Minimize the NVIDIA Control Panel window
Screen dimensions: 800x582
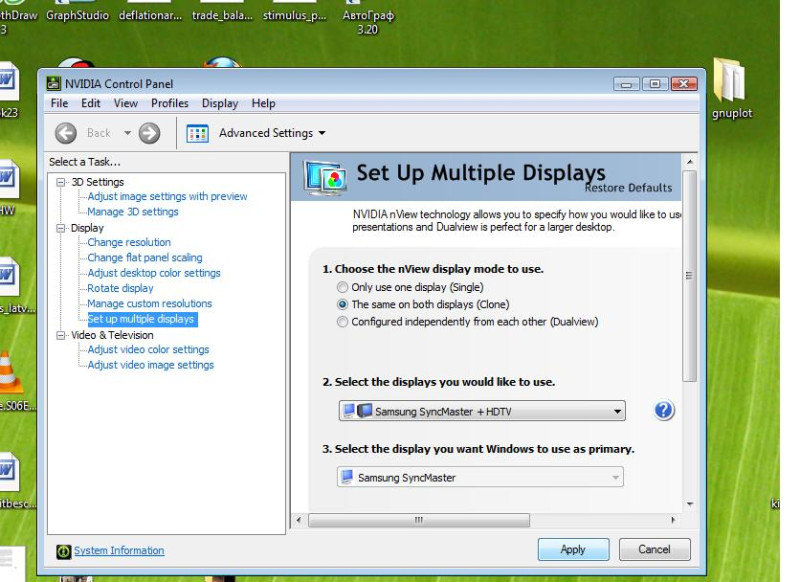[627, 84]
